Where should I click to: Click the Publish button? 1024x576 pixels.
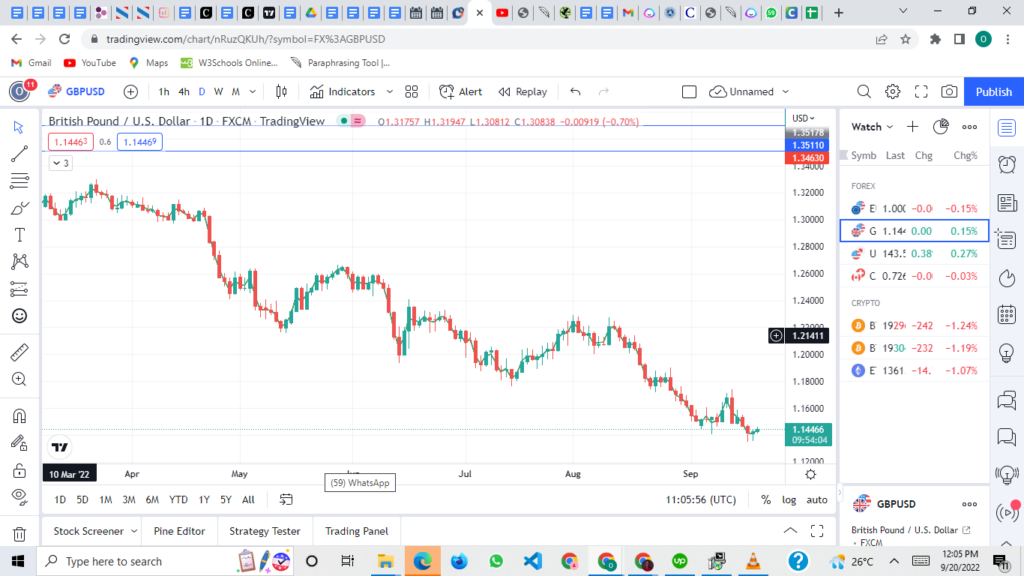(993, 91)
